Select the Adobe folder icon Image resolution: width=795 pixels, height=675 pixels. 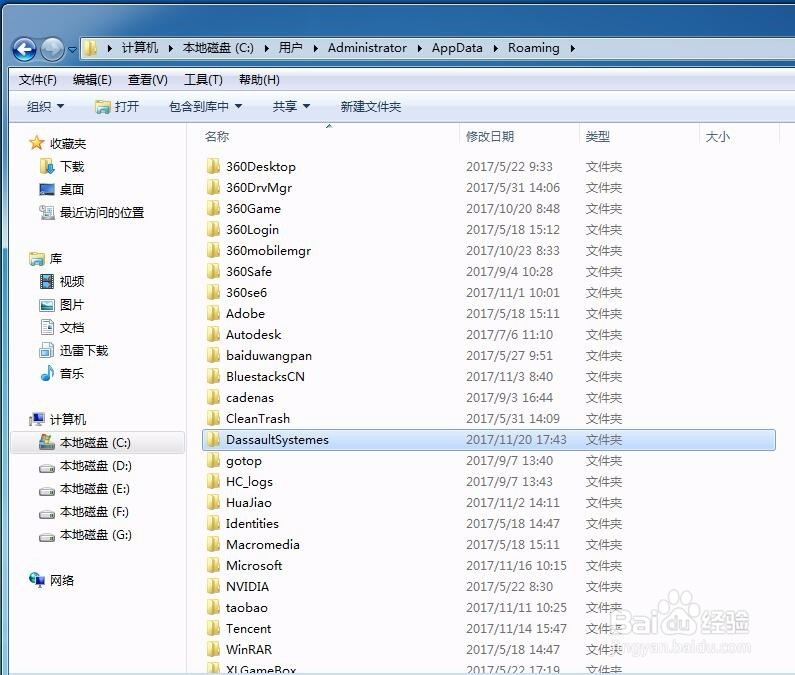click(213, 313)
